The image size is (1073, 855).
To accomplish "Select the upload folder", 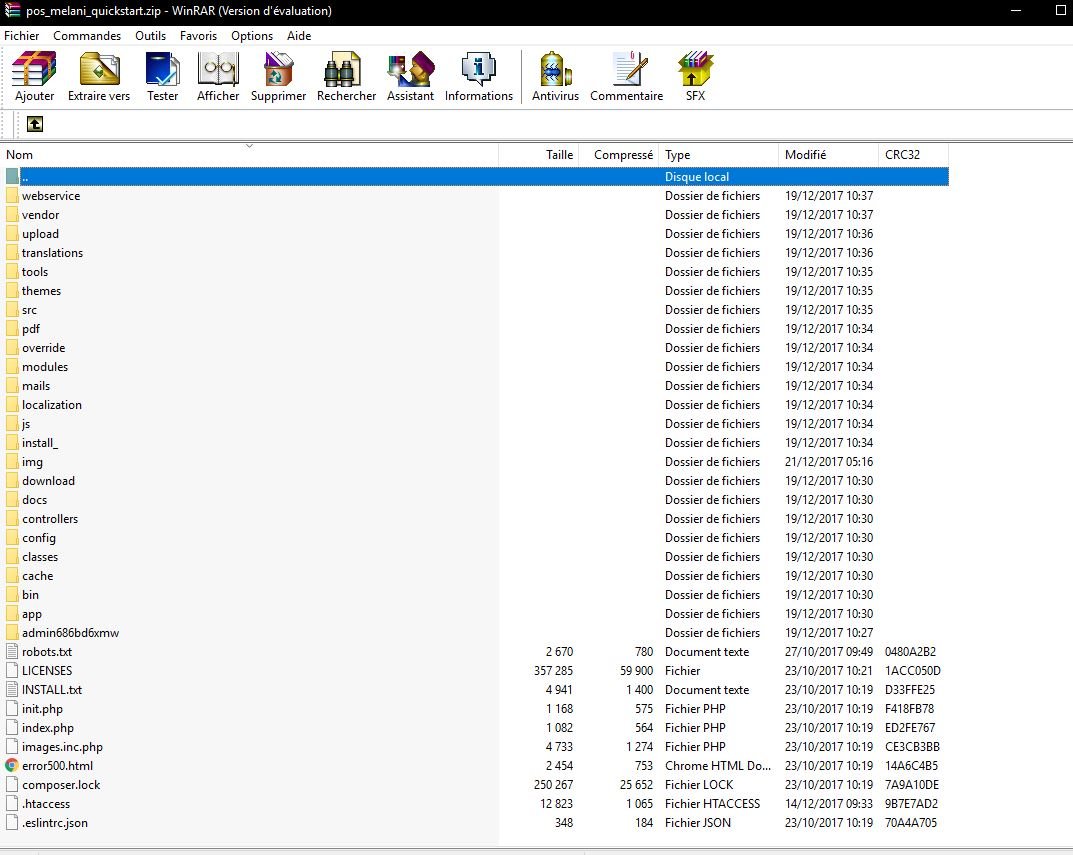I will (40, 234).
